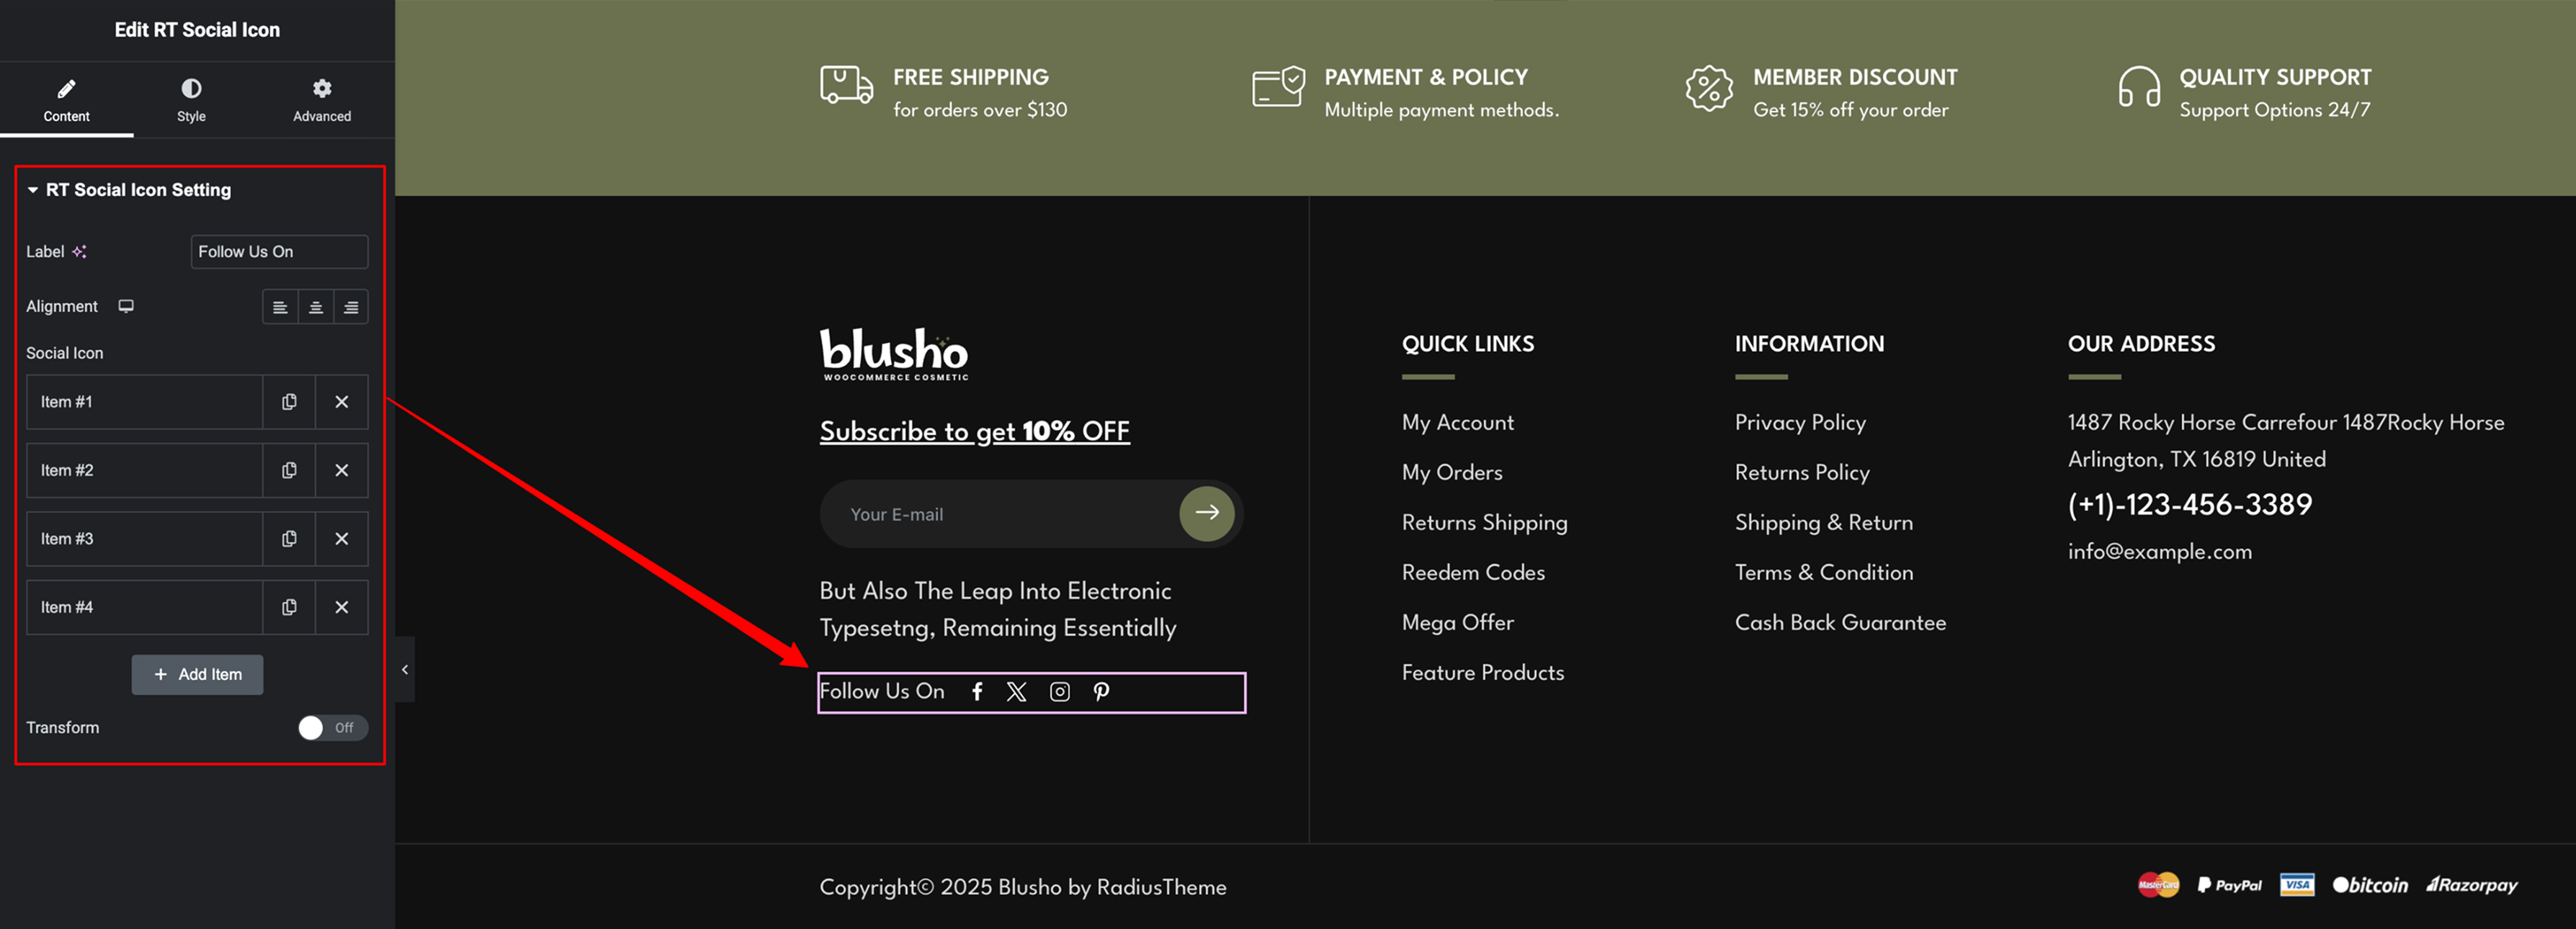Duplicate Item #3 social icon
The image size is (2576, 929).
coord(289,539)
